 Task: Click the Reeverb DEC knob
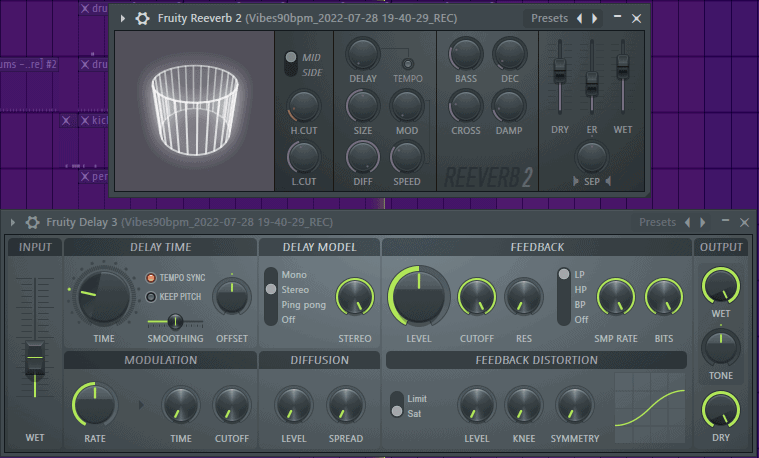click(x=510, y=53)
